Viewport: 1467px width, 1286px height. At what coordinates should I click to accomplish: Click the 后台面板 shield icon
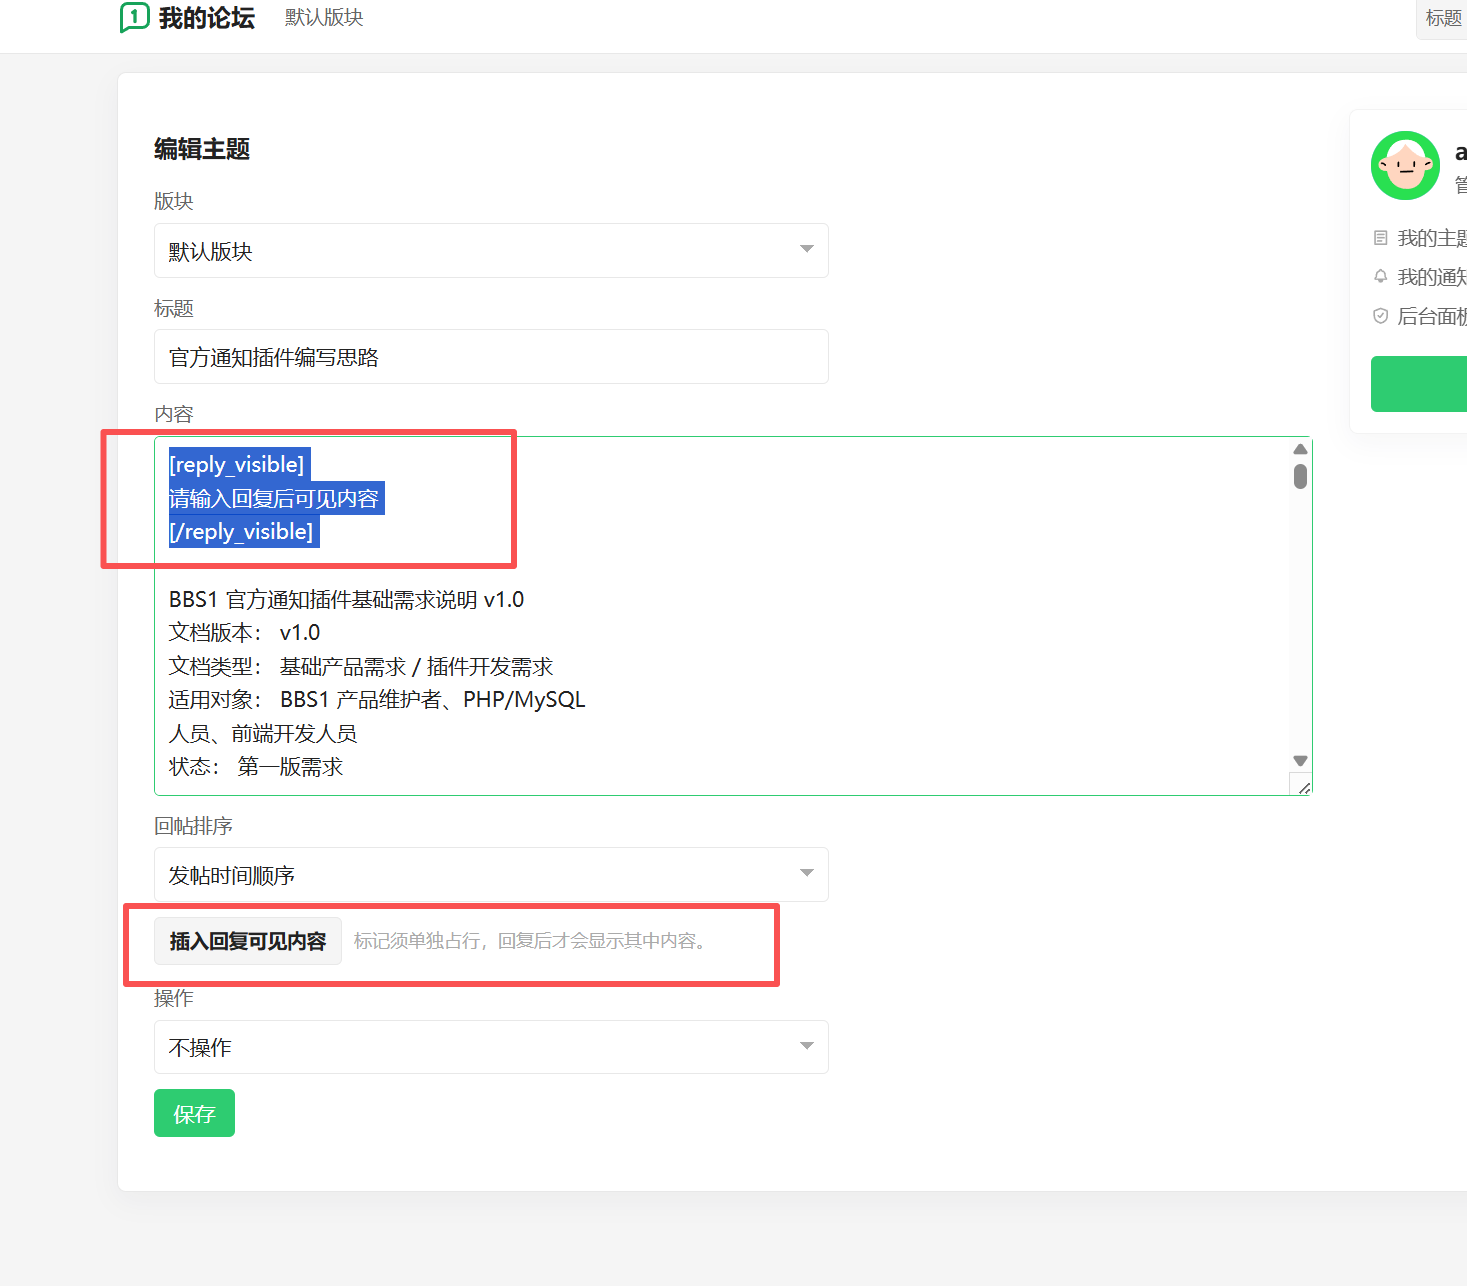pos(1381,316)
